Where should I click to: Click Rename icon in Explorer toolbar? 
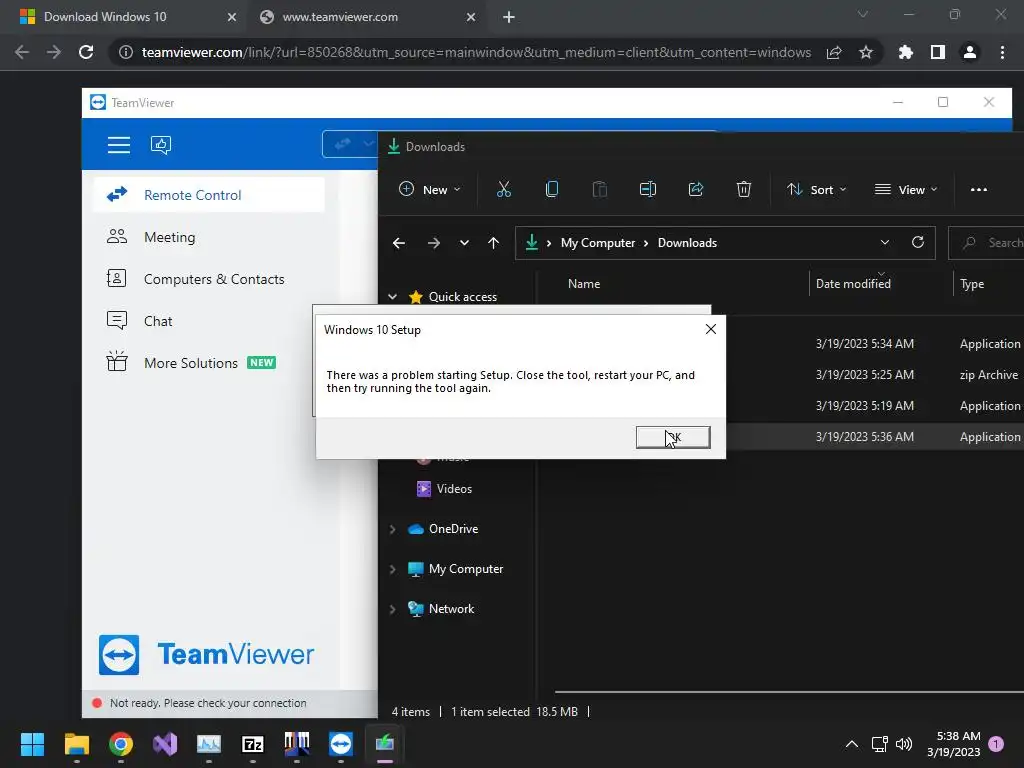pos(648,189)
